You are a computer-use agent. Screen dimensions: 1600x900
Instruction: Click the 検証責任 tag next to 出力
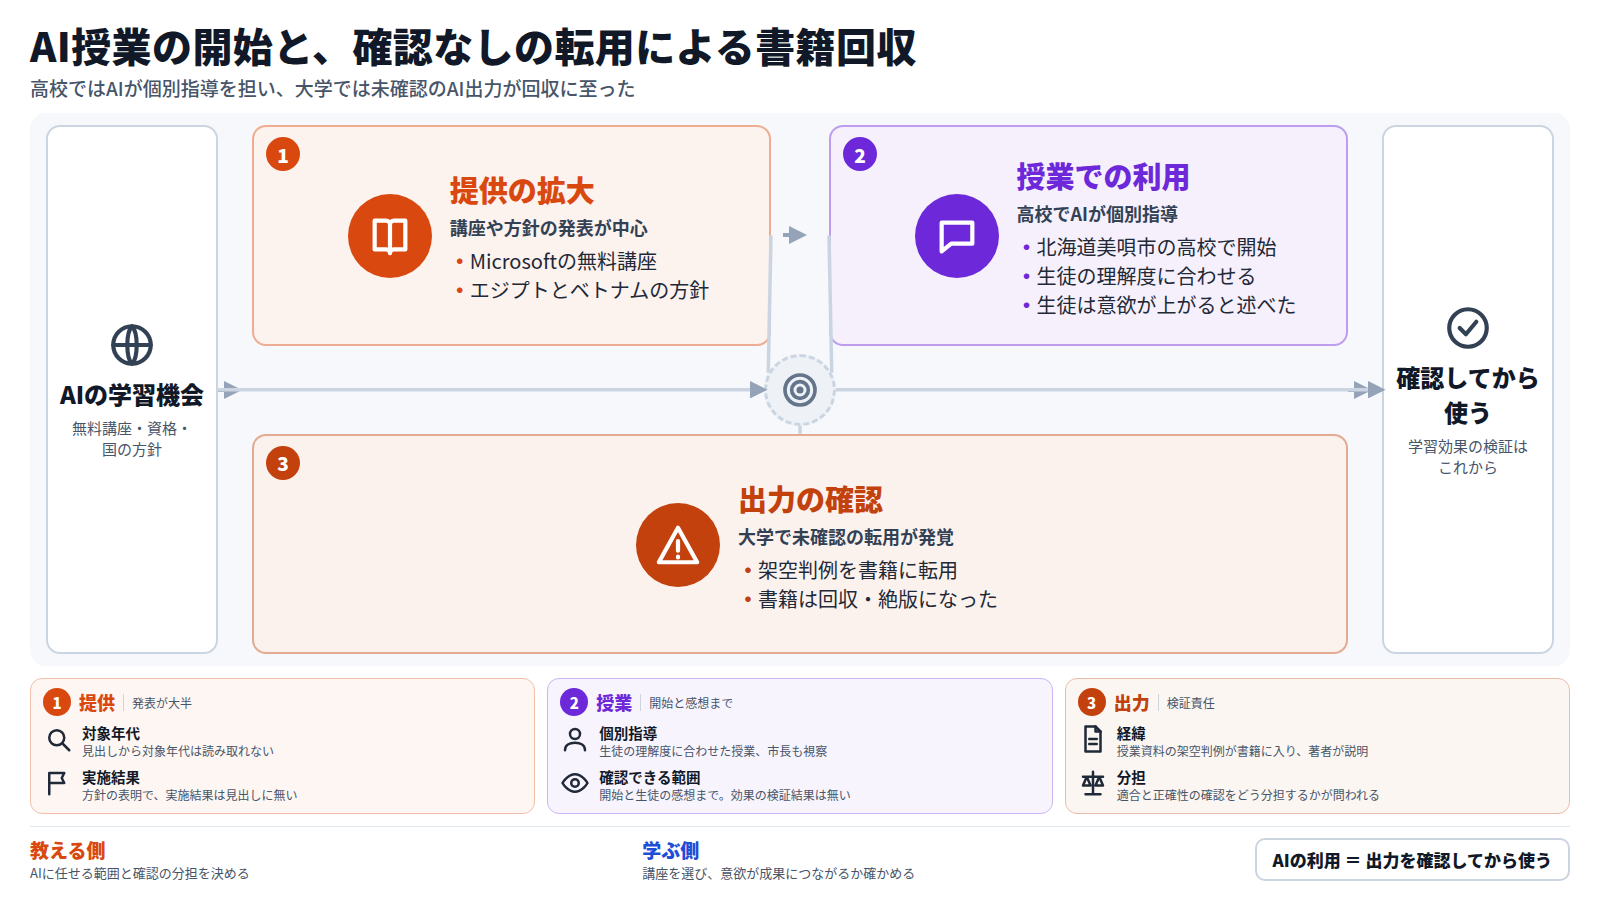click(1191, 703)
